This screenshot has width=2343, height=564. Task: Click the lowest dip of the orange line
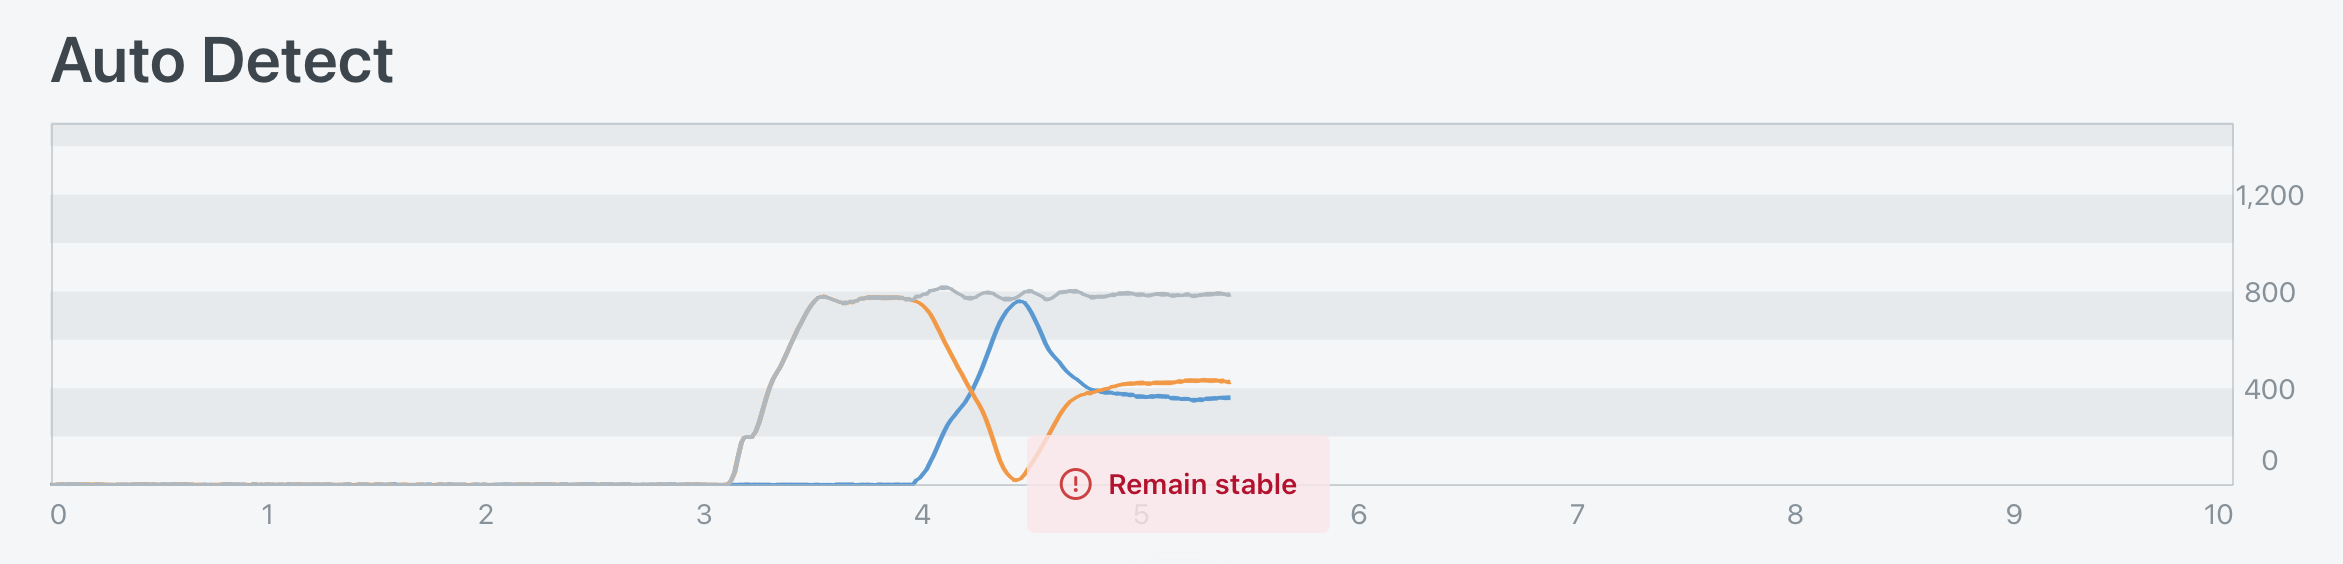(x=1015, y=480)
